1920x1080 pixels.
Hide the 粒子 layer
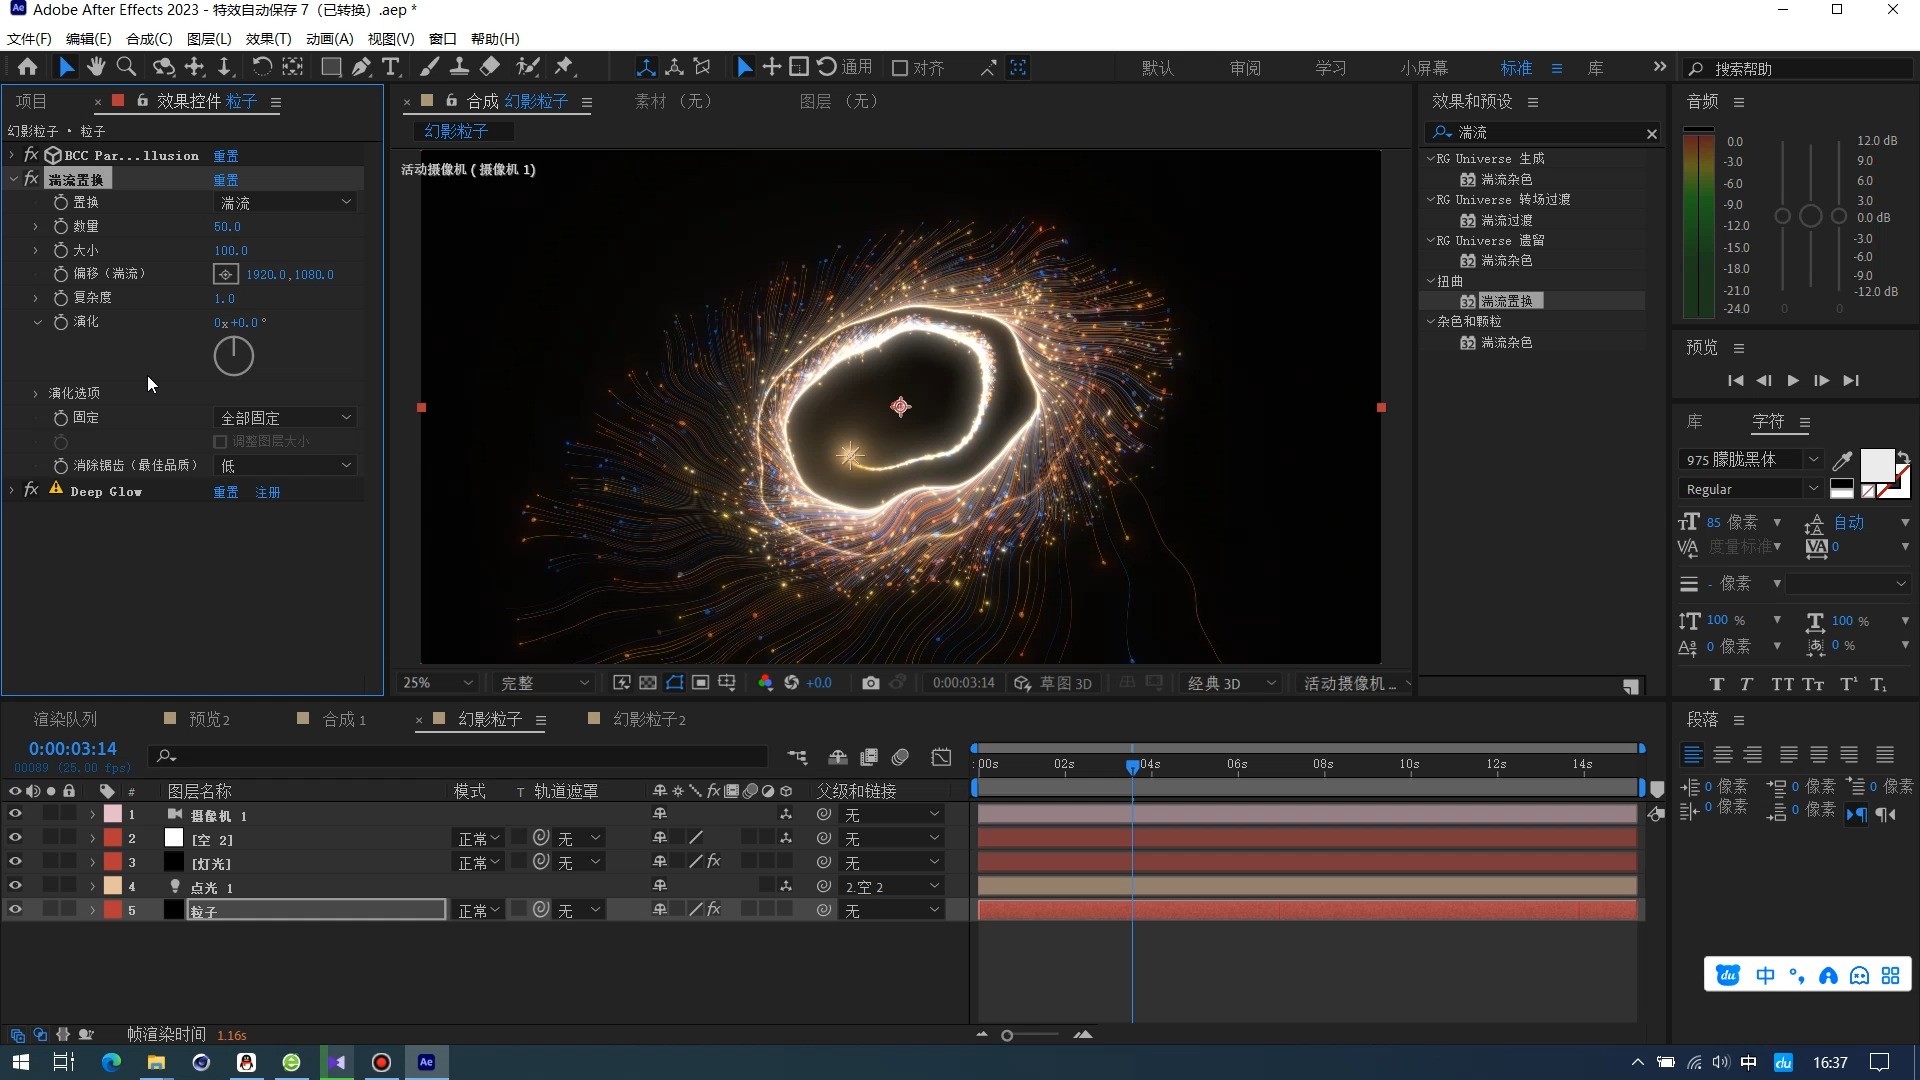15,909
